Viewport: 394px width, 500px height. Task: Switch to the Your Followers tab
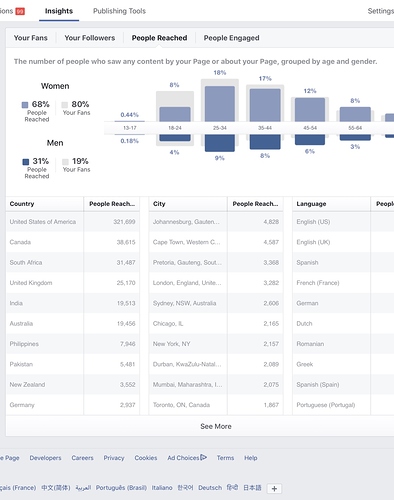(90, 38)
